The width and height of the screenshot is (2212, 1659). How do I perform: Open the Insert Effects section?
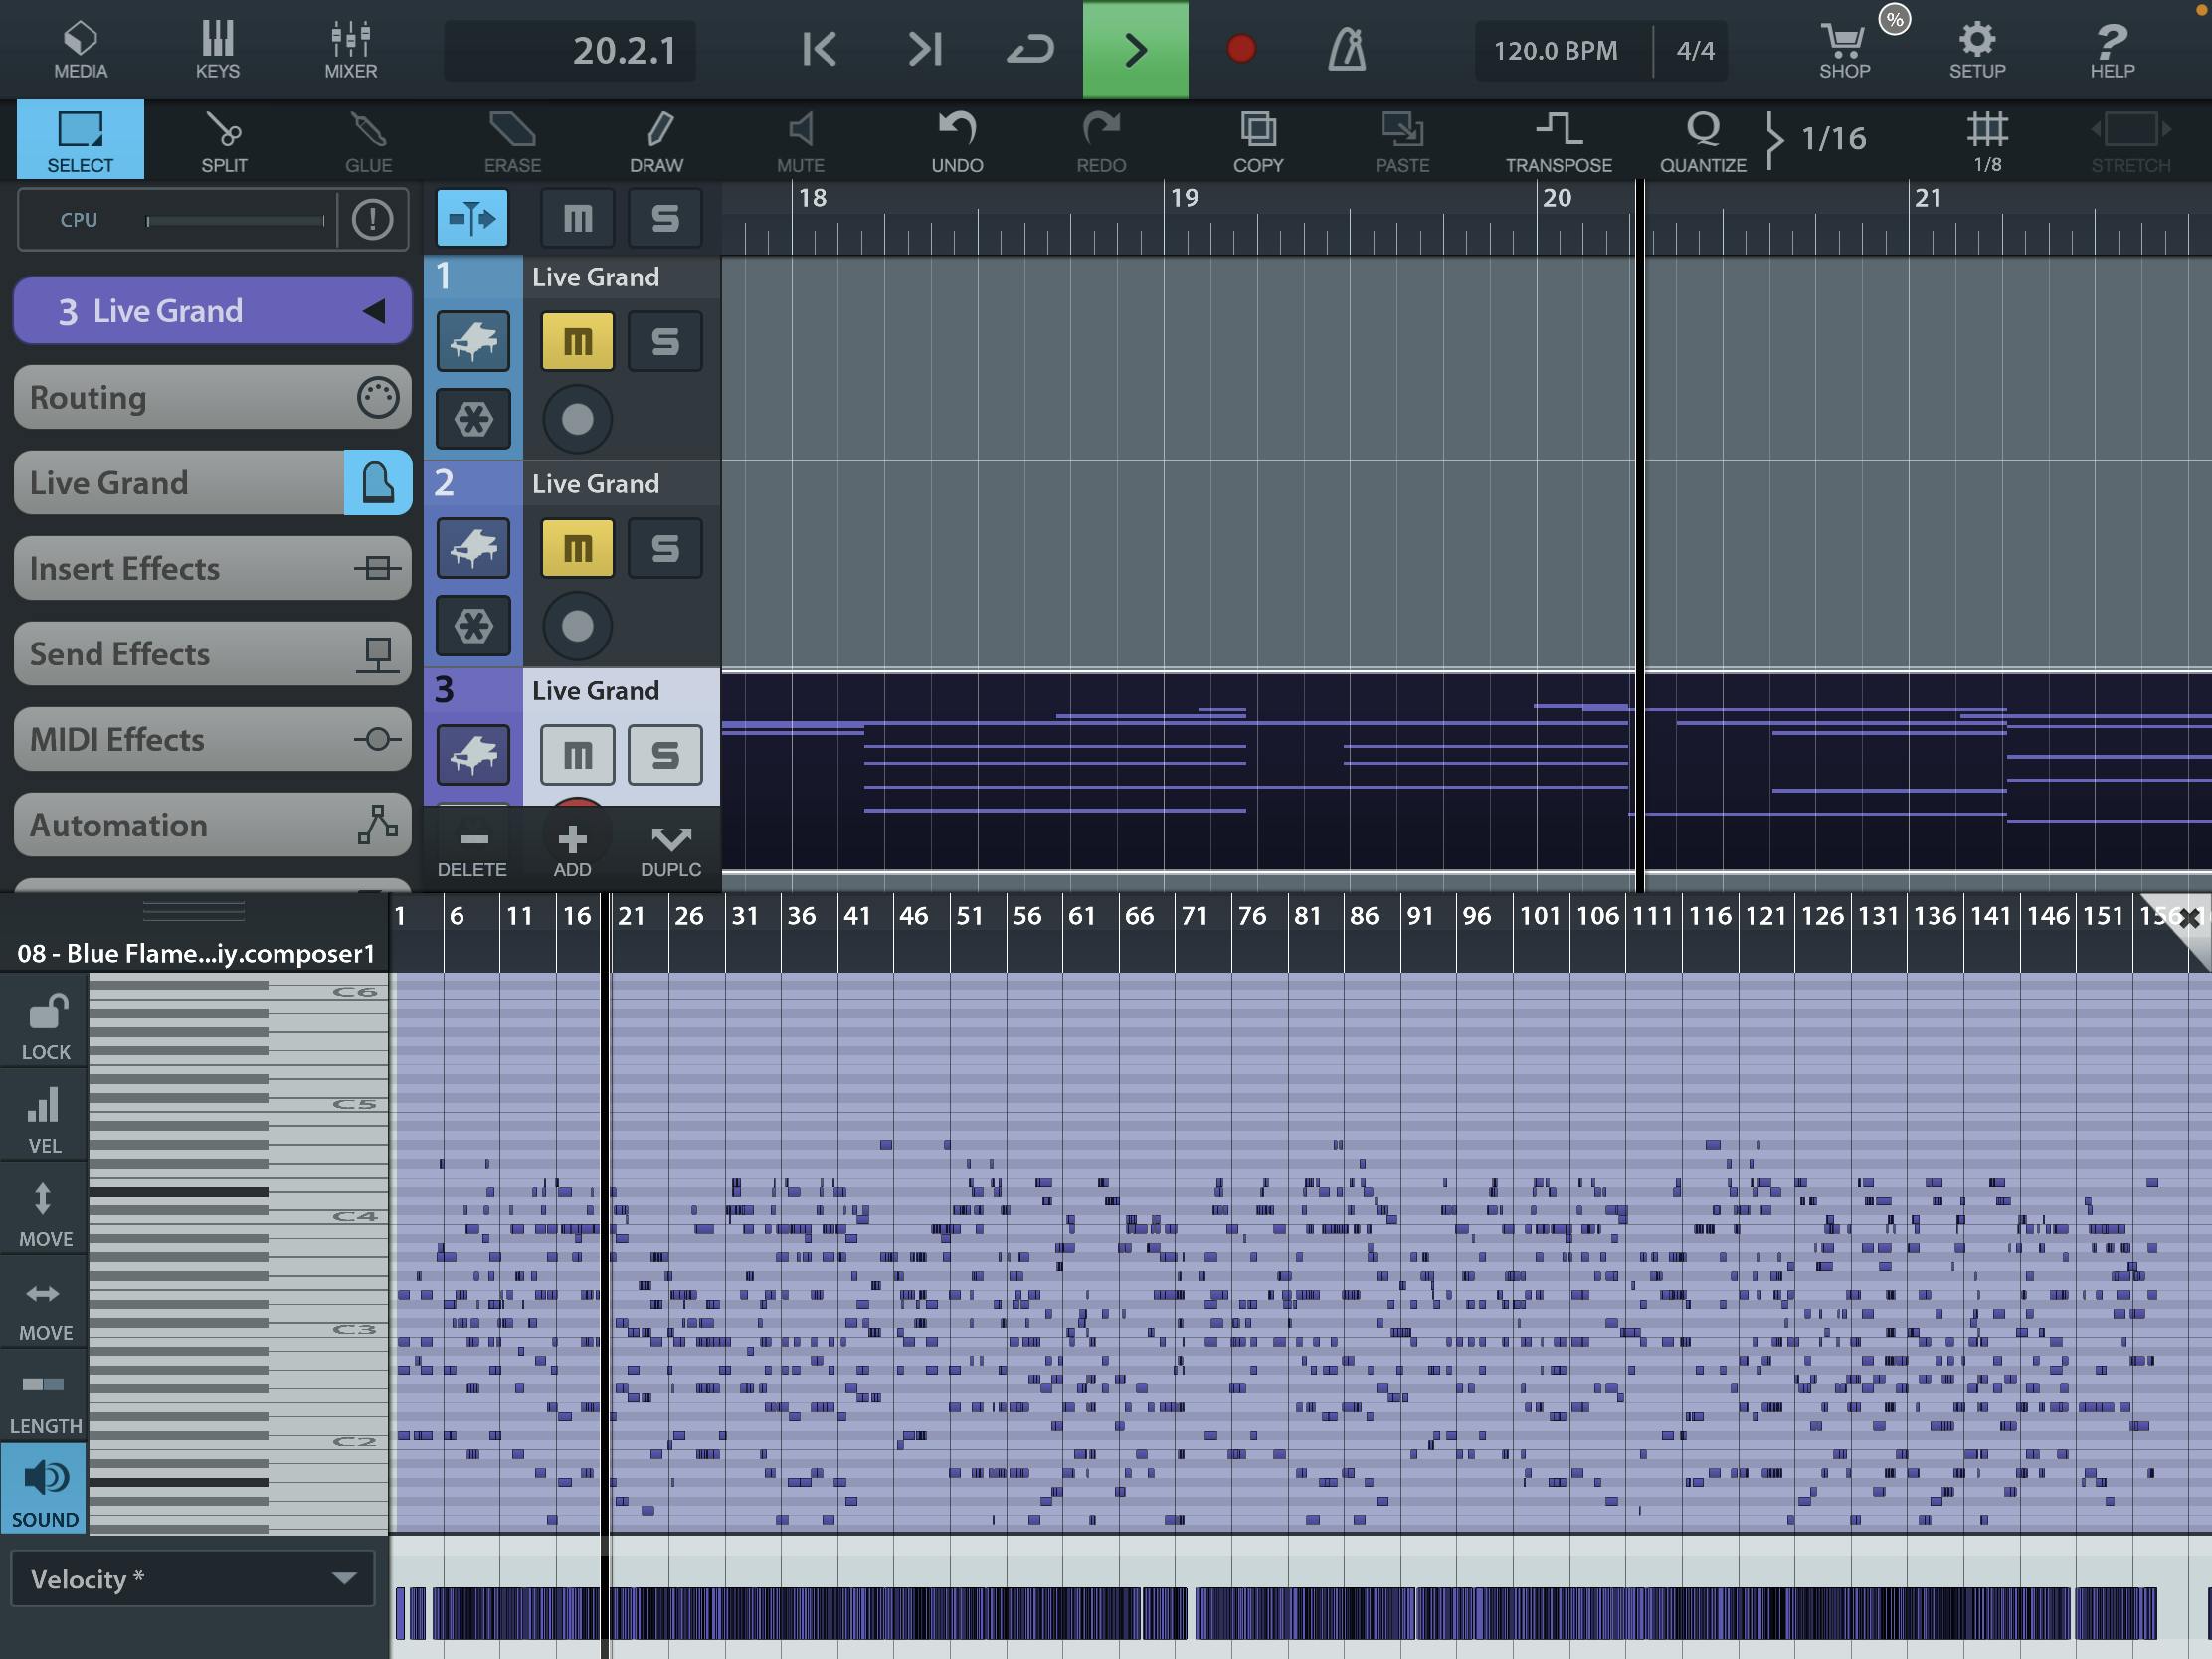(x=212, y=569)
